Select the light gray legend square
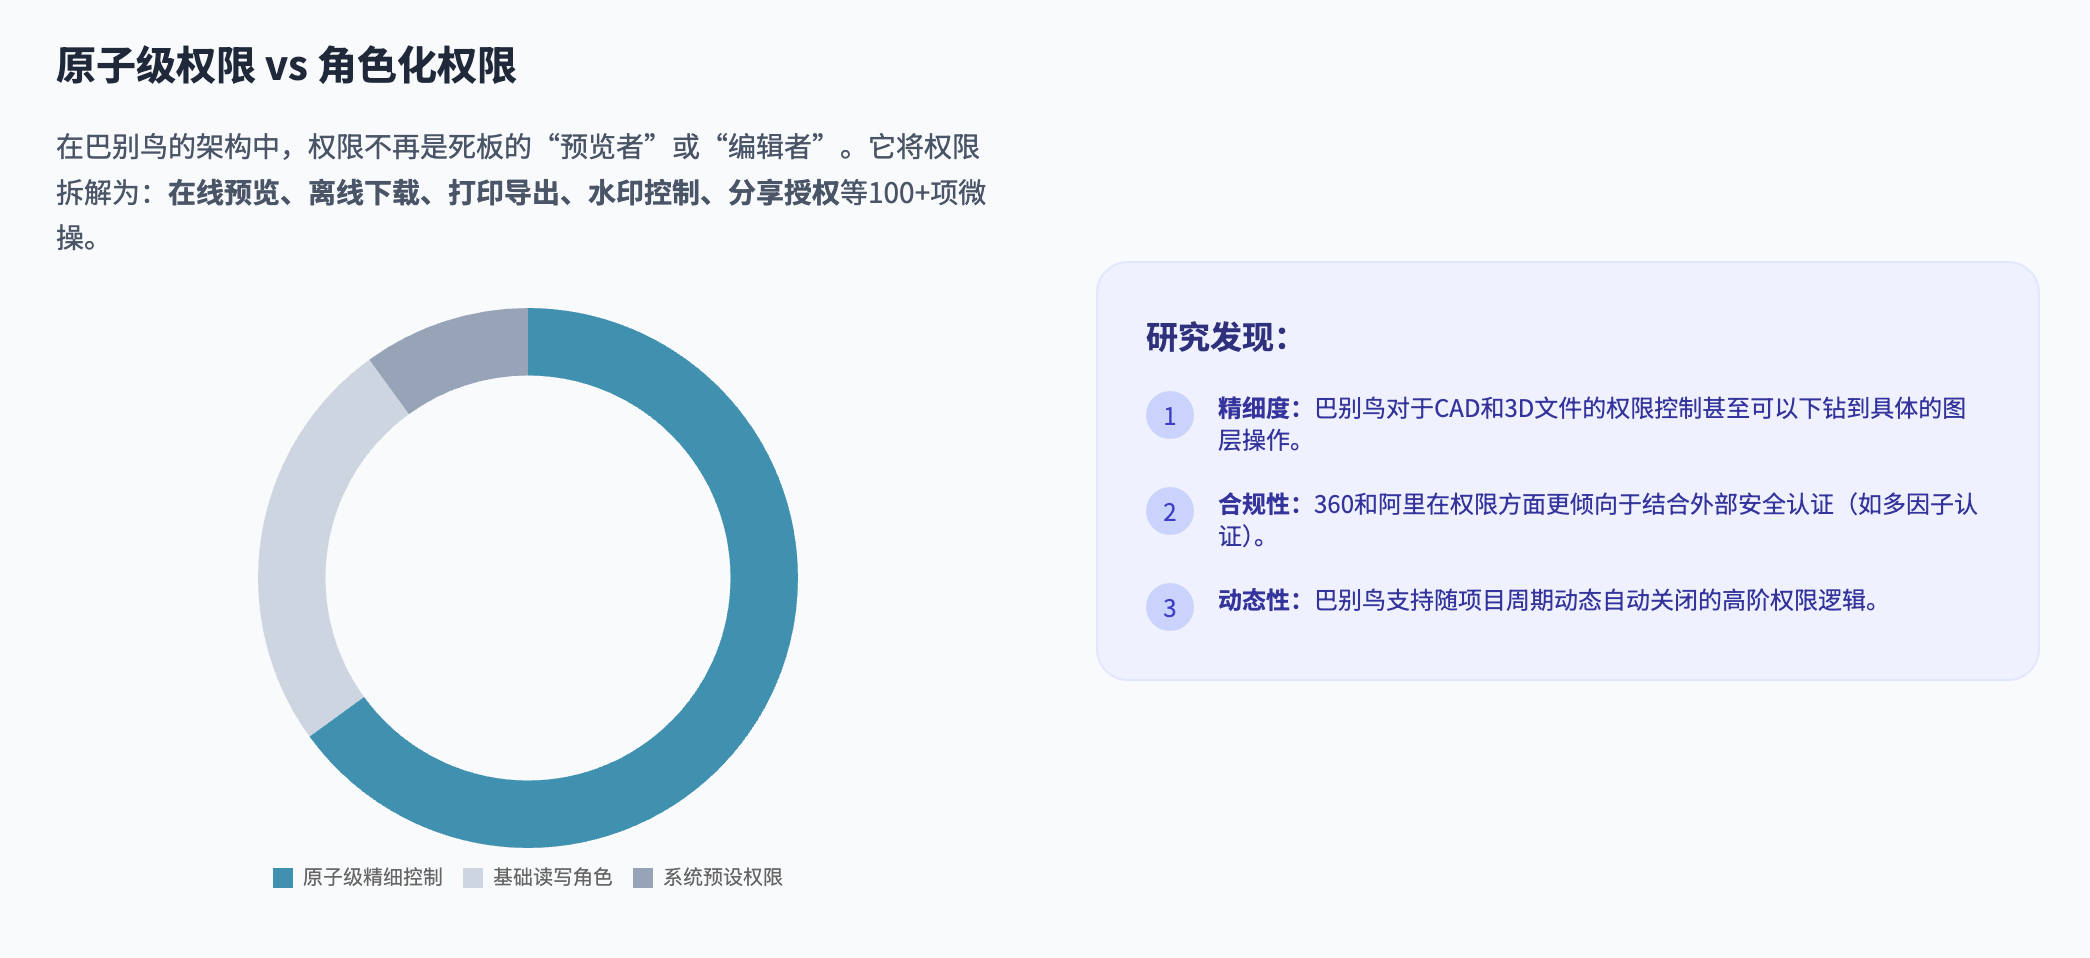The width and height of the screenshot is (2090, 958). (x=470, y=878)
